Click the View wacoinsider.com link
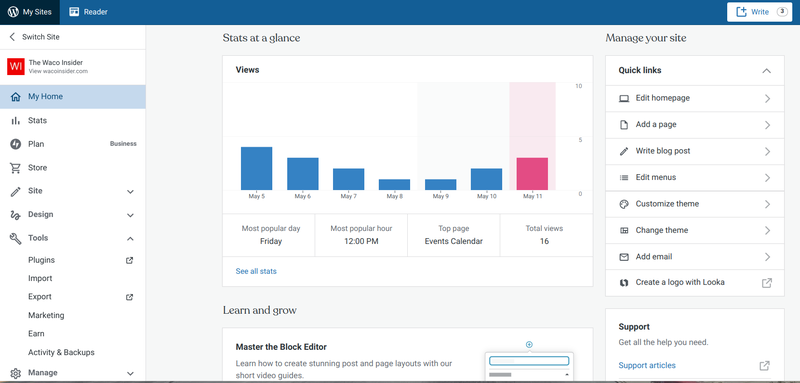 [58, 71]
